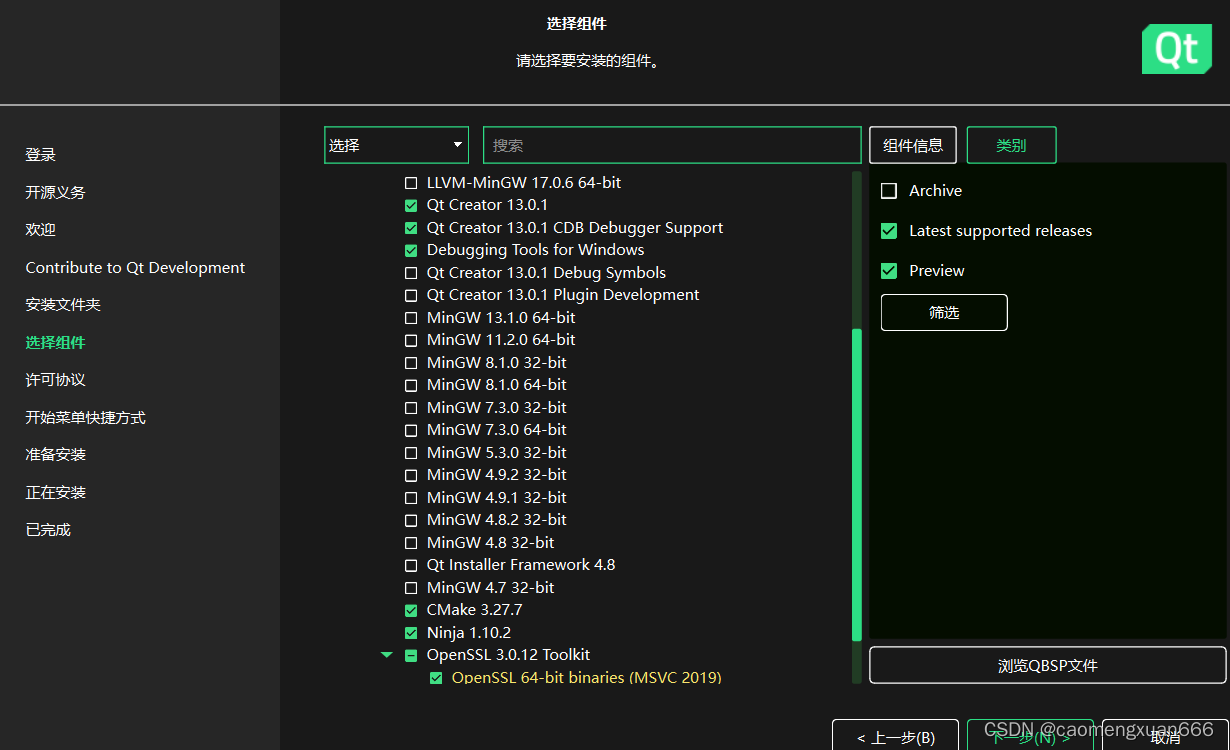This screenshot has width=1230, height=750.
Task: Check the MinGW 5.3.0 32-bit checkbox
Action: point(411,454)
